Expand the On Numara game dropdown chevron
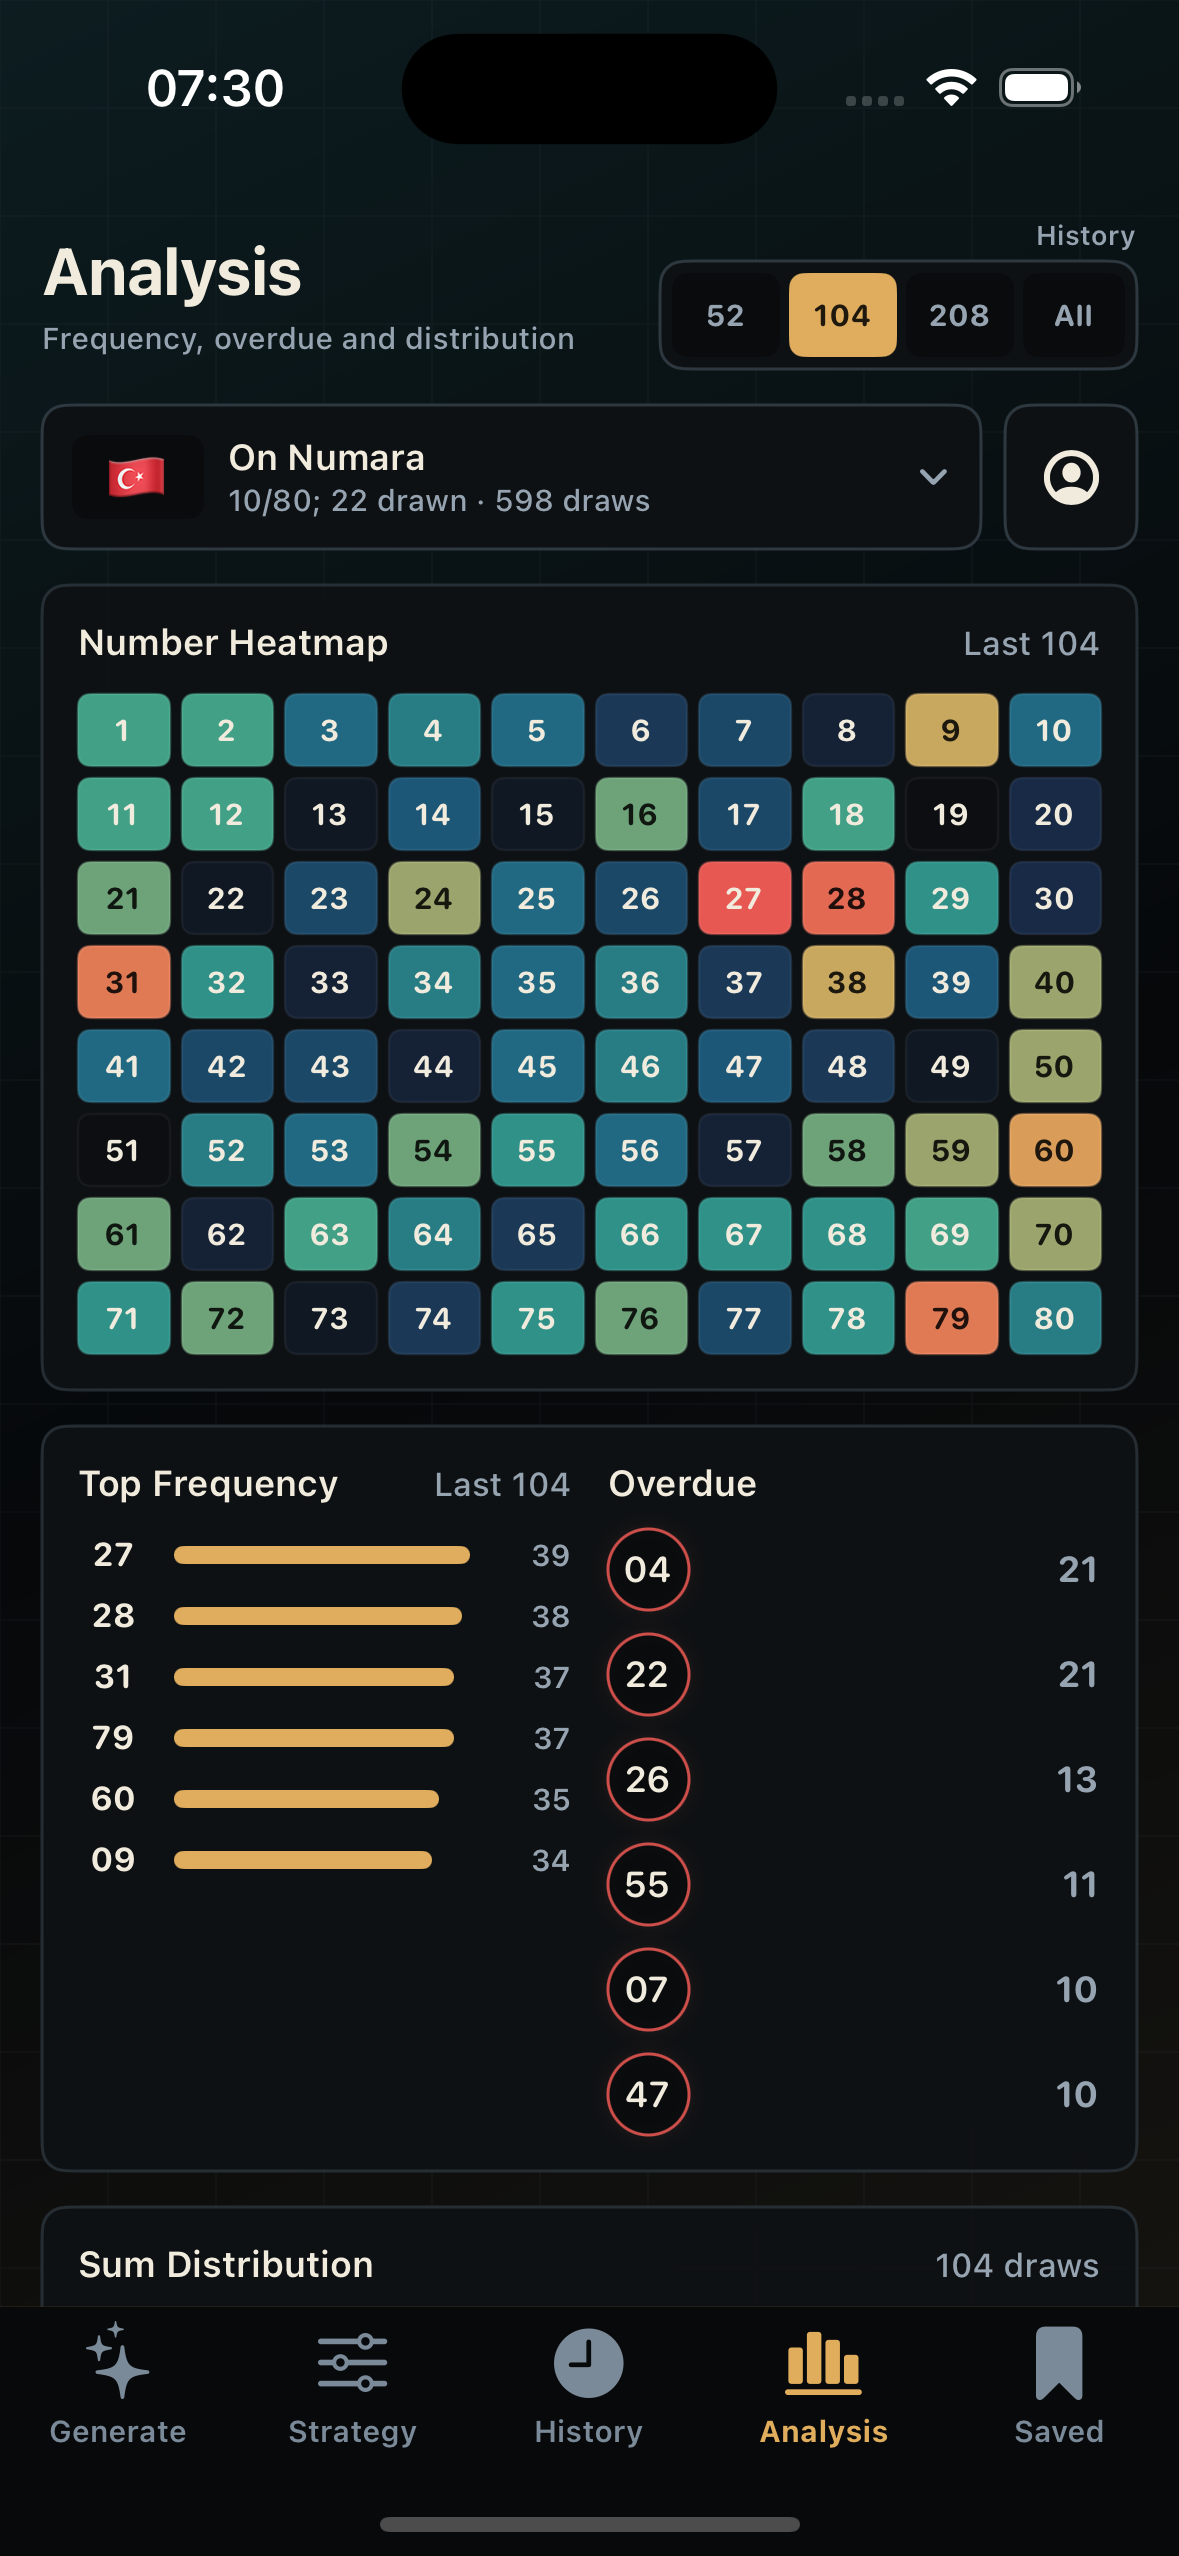The height and width of the screenshot is (2556, 1179). (x=932, y=477)
